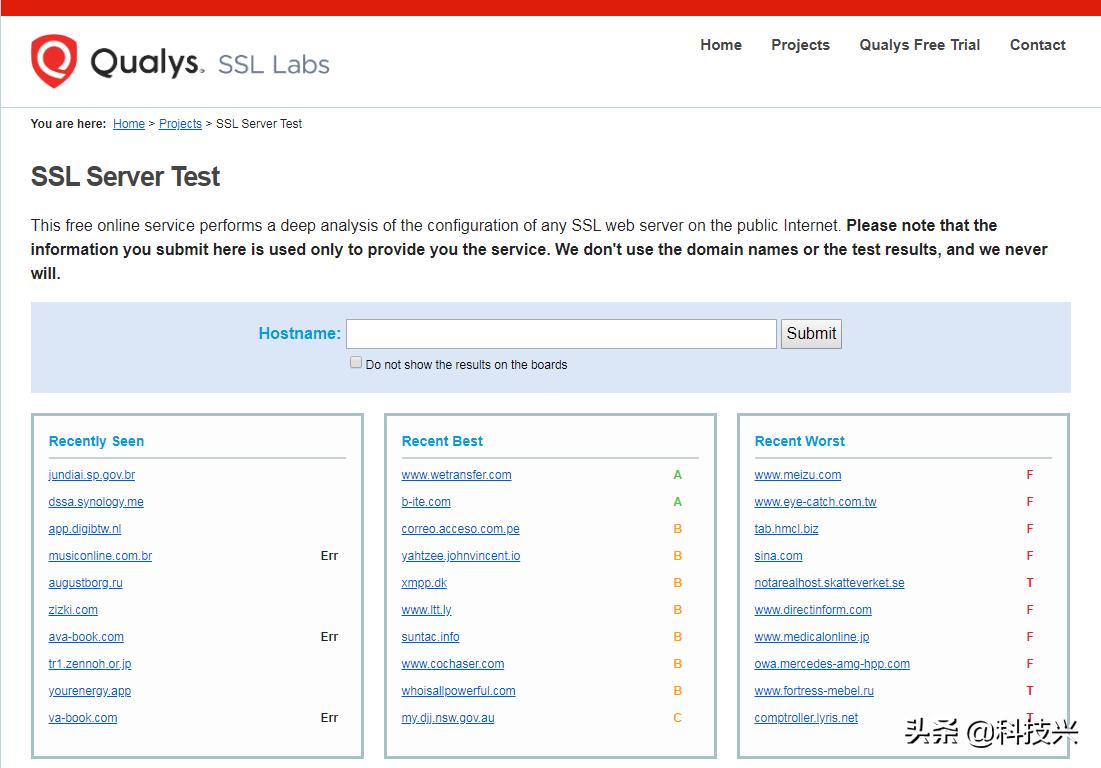
Task: Open b-ite.com link
Action: [x=426, y=502]
